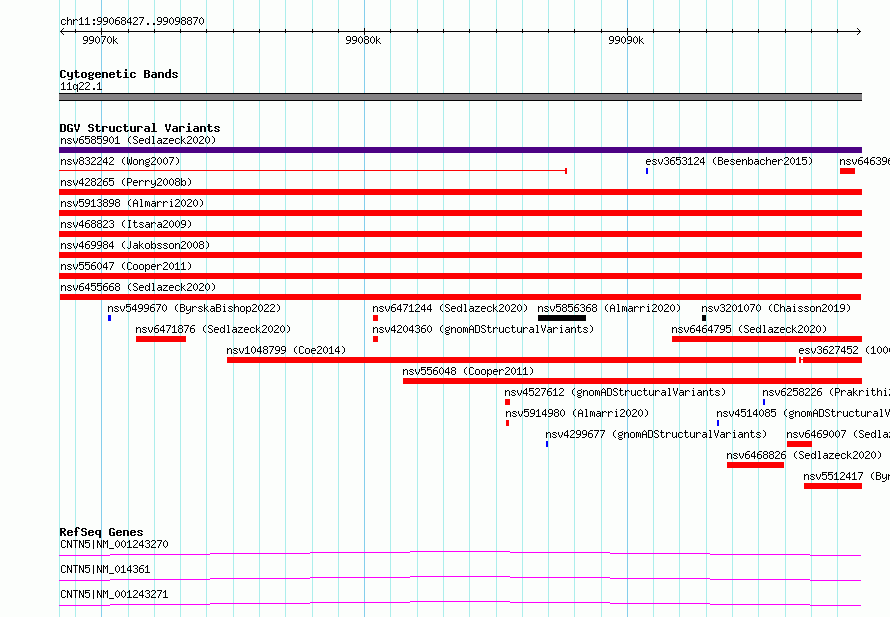Open the nsv6258226 variant label

(x=826, y=392)
